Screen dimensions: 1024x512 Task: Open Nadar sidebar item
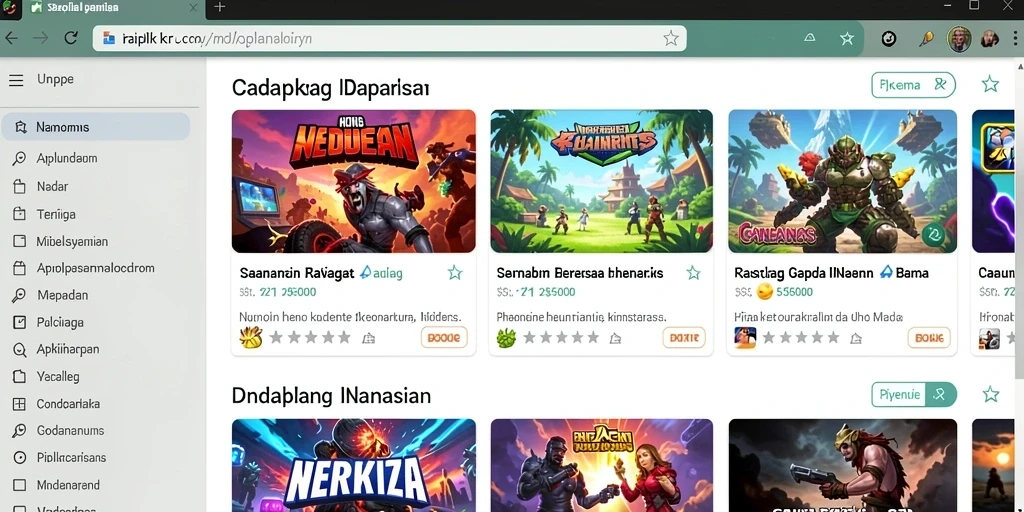tap(52, 186)
